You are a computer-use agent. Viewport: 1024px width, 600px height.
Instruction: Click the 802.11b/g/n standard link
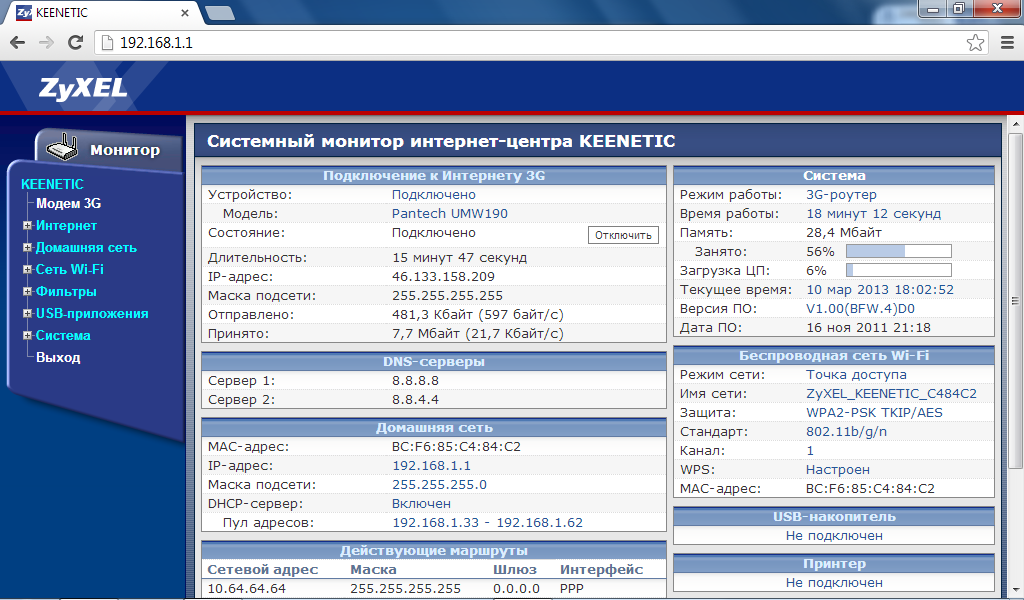846,432
